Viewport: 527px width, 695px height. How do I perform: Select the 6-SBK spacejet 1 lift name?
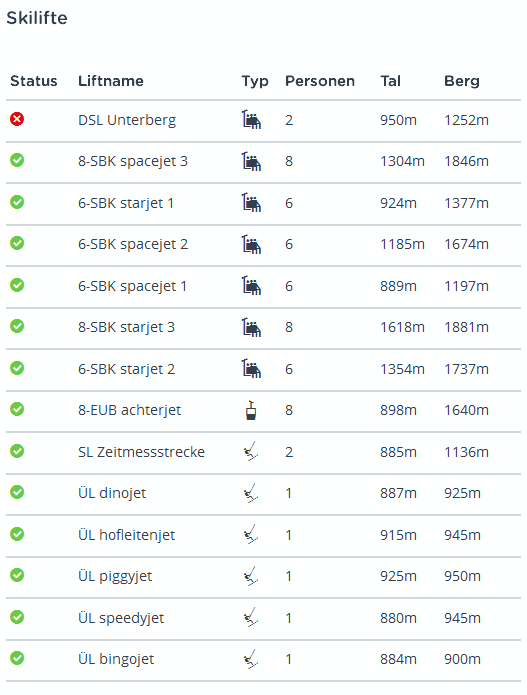click(x=133, y=286)
